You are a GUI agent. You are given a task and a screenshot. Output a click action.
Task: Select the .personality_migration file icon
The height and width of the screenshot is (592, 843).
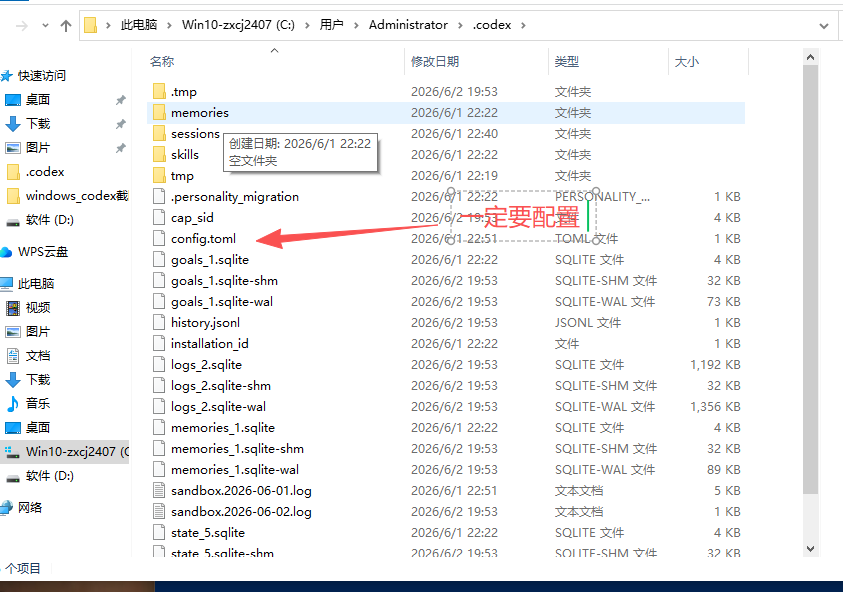tap(159, 197)
